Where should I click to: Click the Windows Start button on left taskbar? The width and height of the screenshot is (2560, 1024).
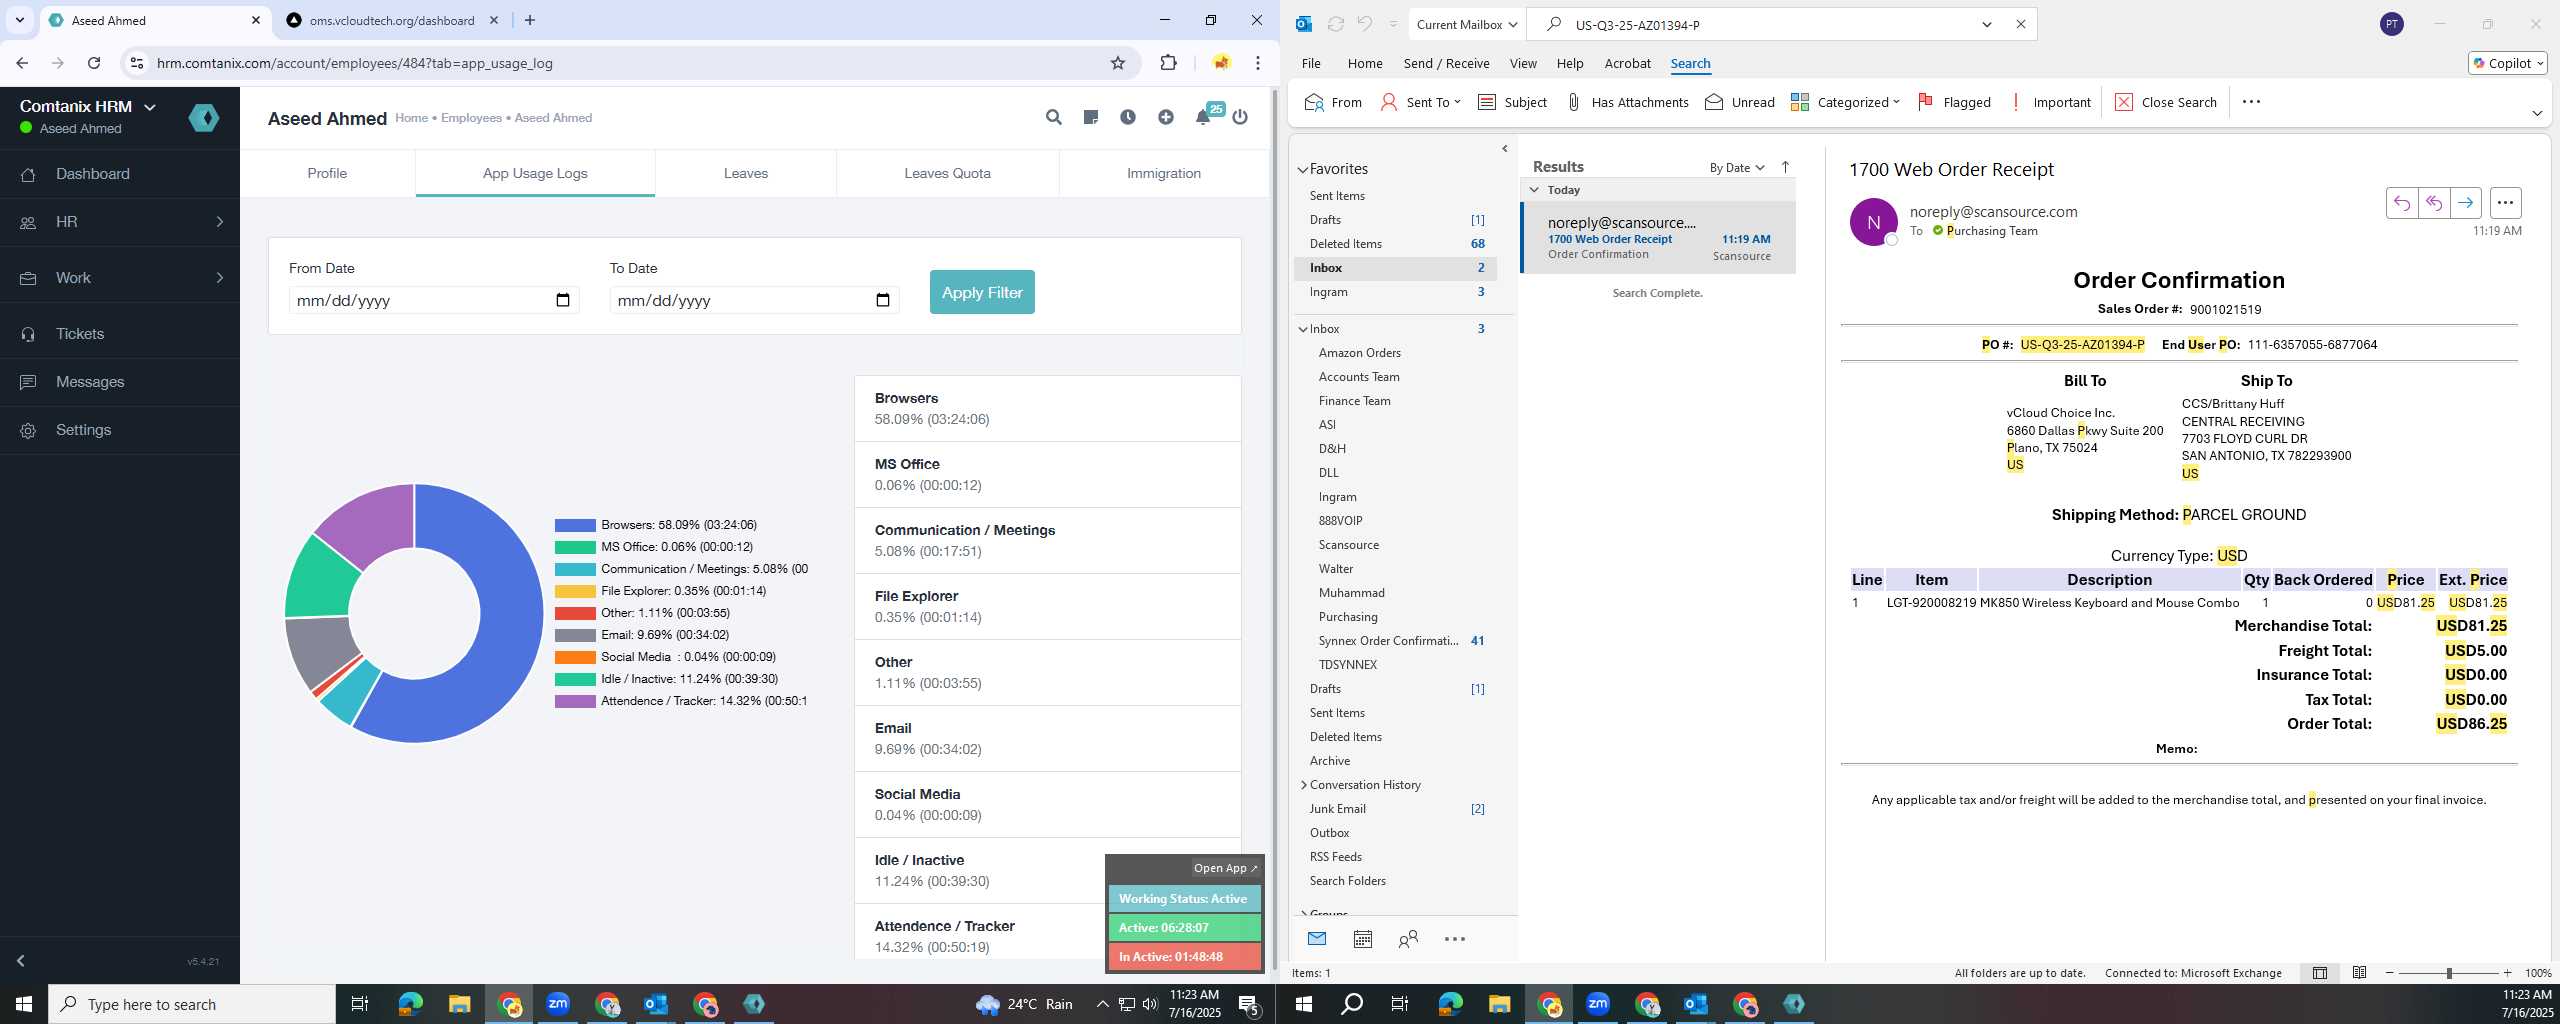point(24,1004)
